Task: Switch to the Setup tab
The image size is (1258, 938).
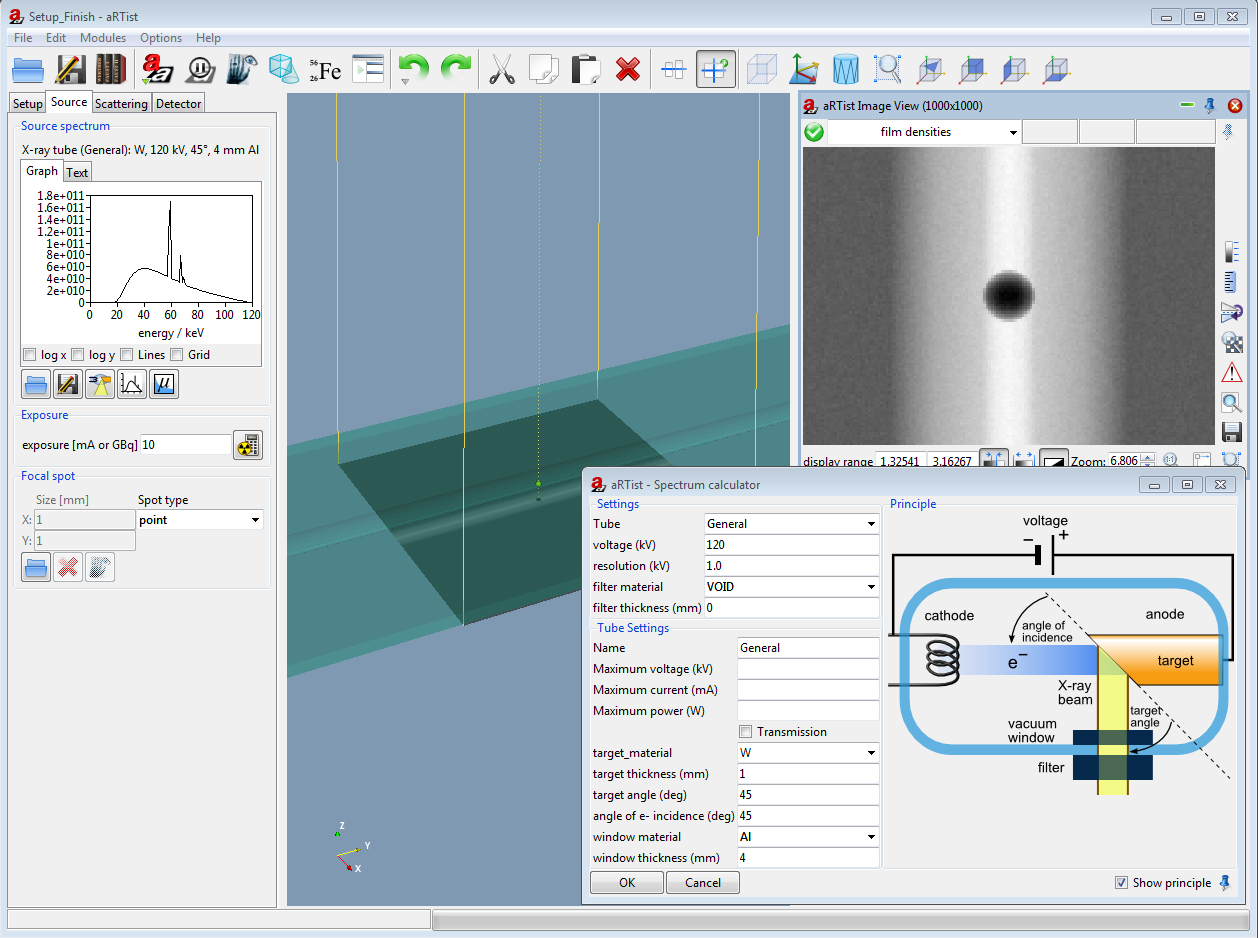Action: (x=28, y=104)
